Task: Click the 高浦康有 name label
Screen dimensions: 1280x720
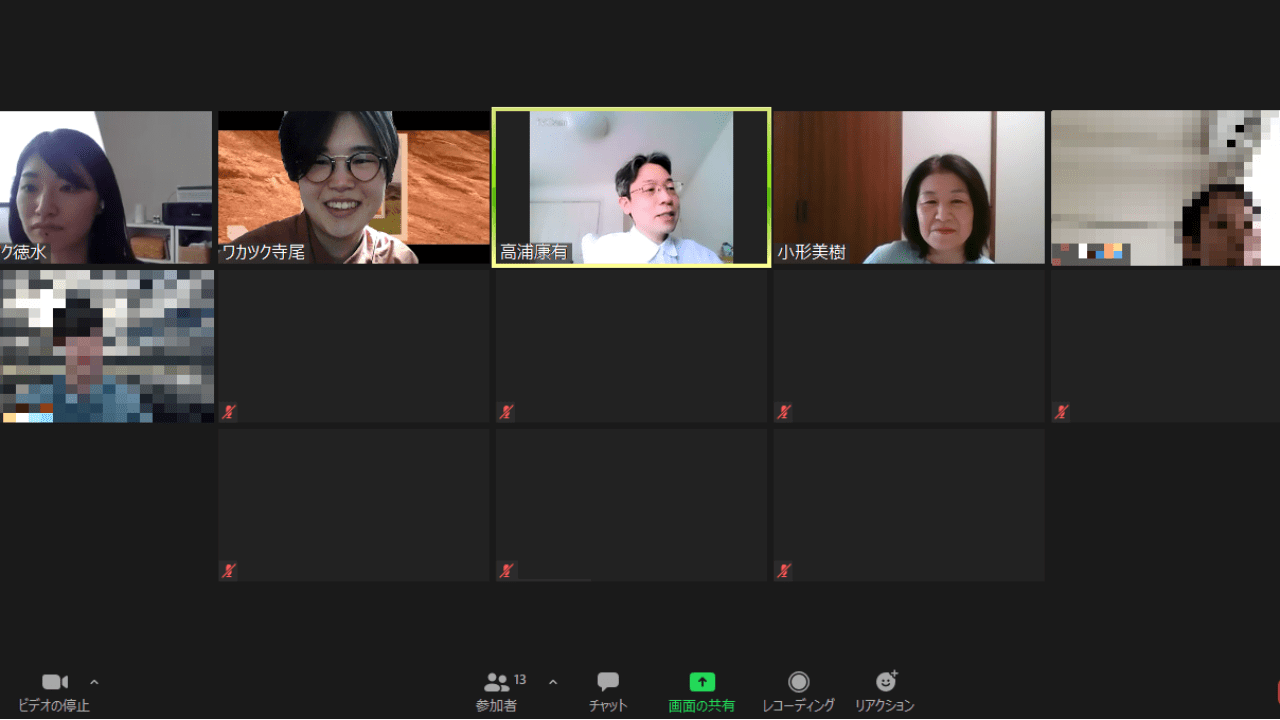Action: click(x=534, y=253)
